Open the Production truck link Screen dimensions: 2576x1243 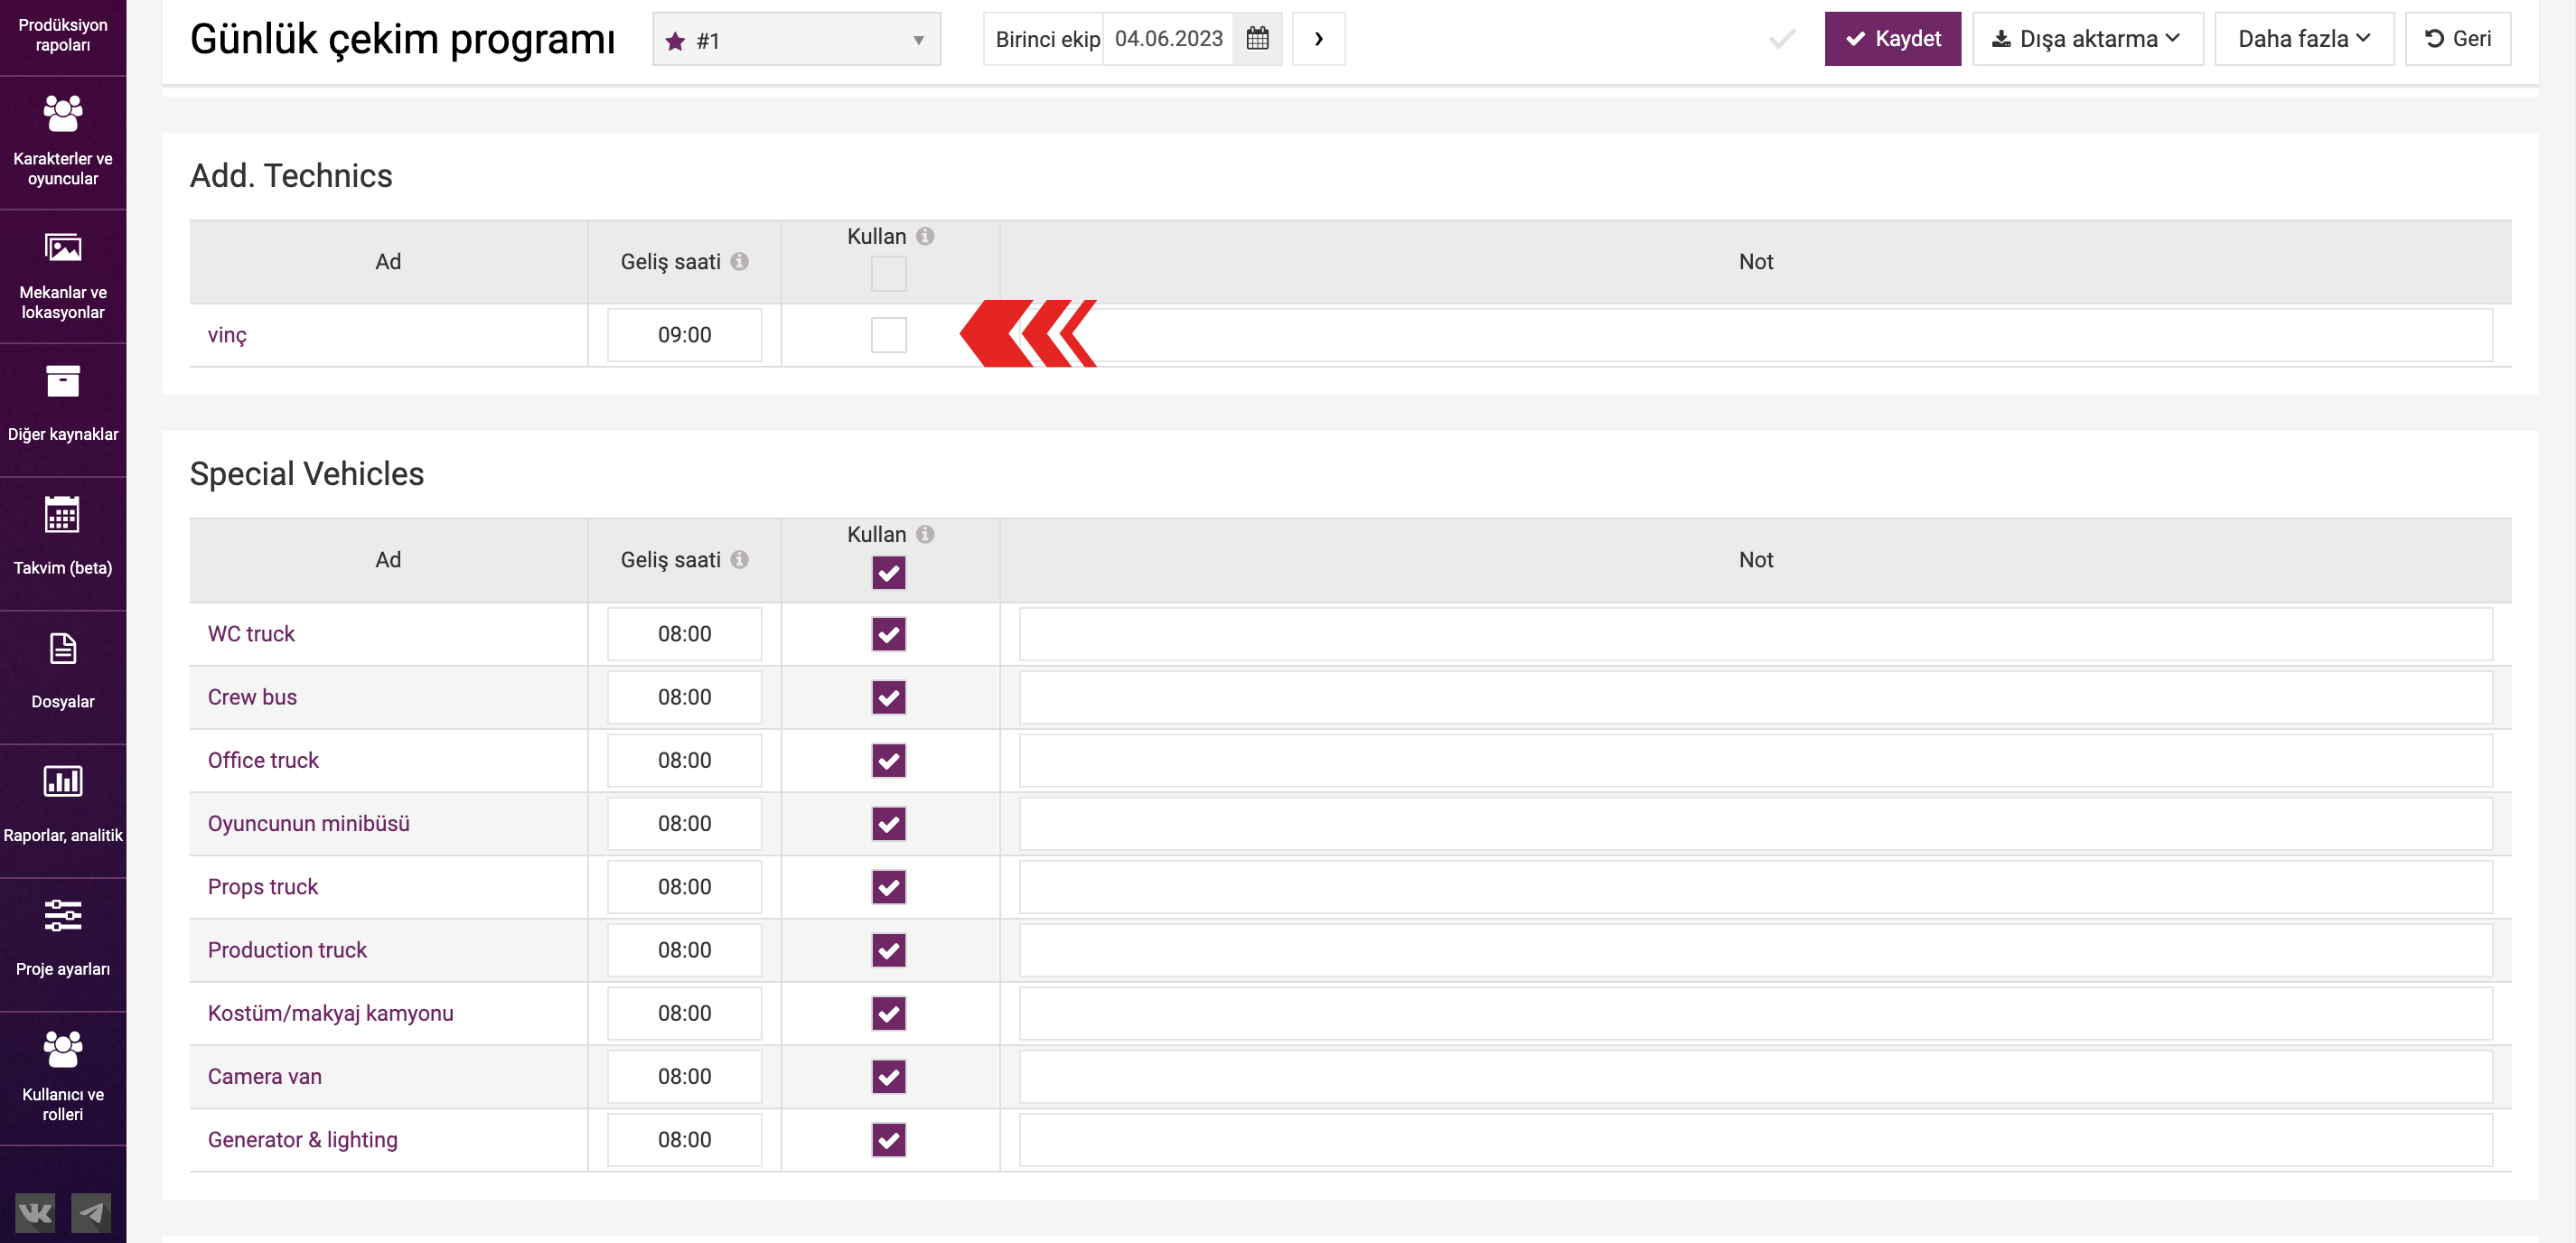(x=287, y=950)
